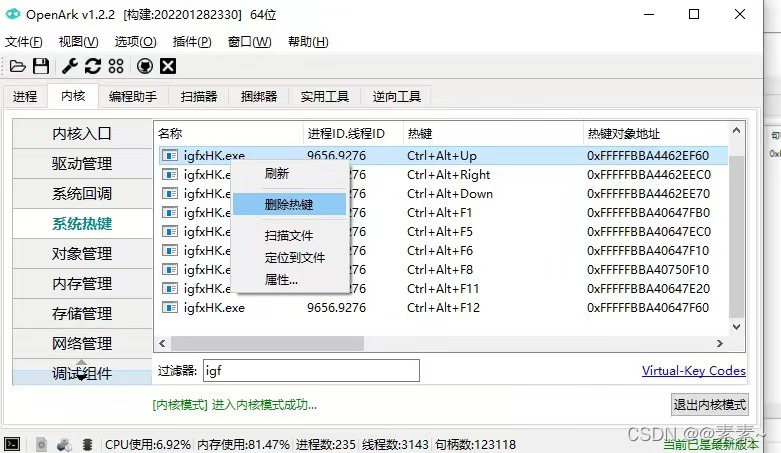
Task: Open the 选项(O) menu
Action: pyautogui.click(x=135, y=42)
